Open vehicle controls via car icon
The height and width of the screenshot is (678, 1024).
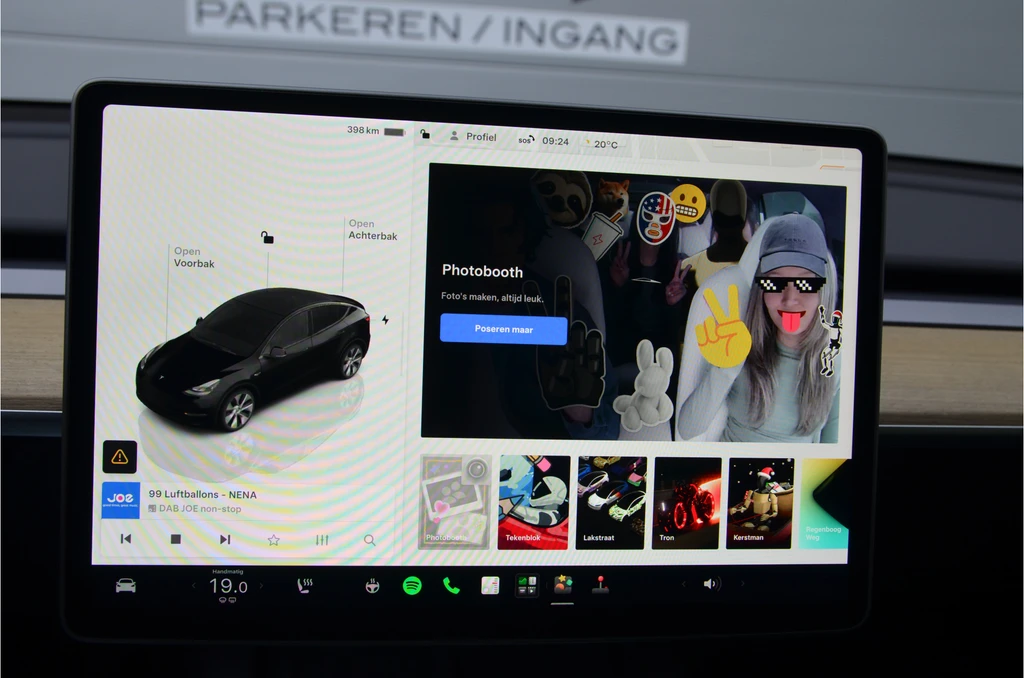click(125, 585)
